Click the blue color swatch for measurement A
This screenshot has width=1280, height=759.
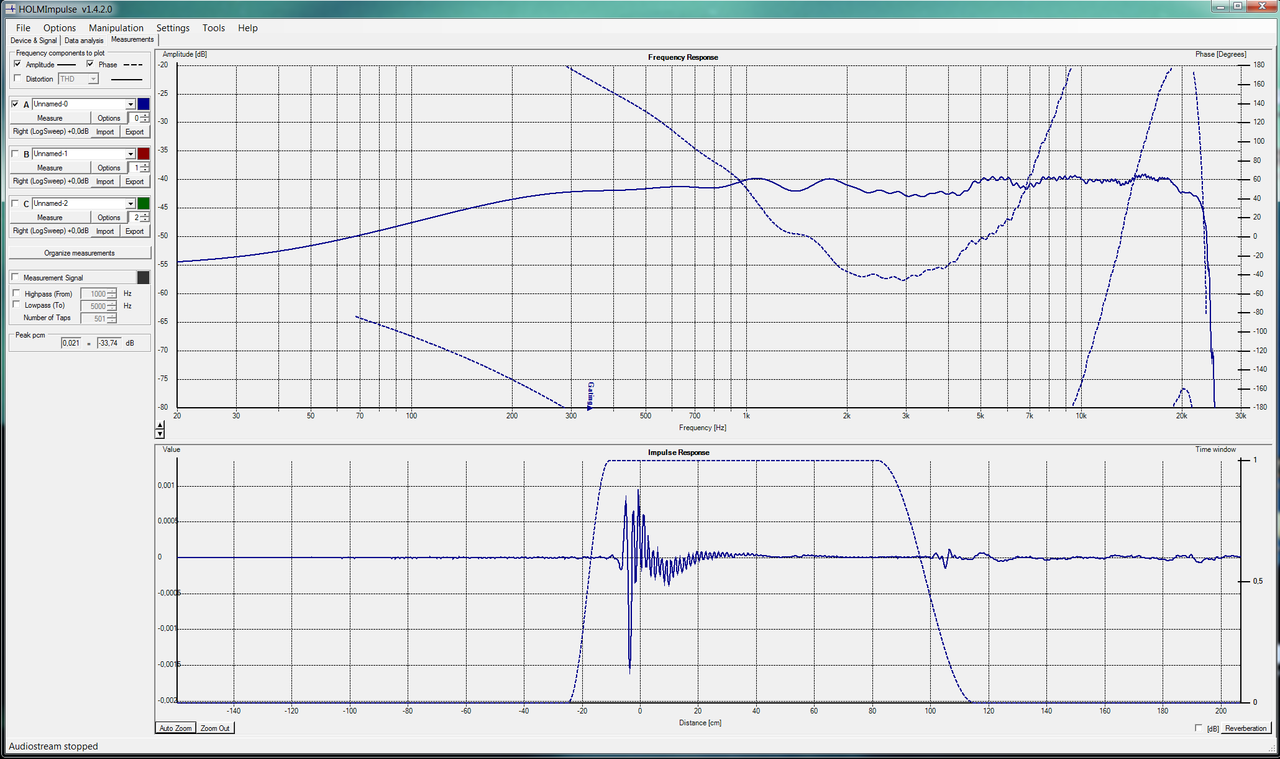(x=143, y=104)
